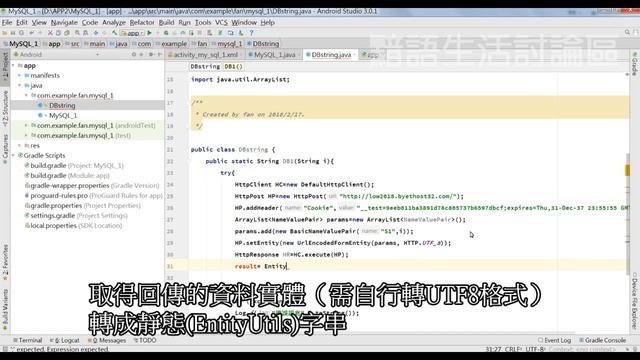Collapse the Gradle Scripts node
The image size is (640, 360).
(x=13, y=156)
